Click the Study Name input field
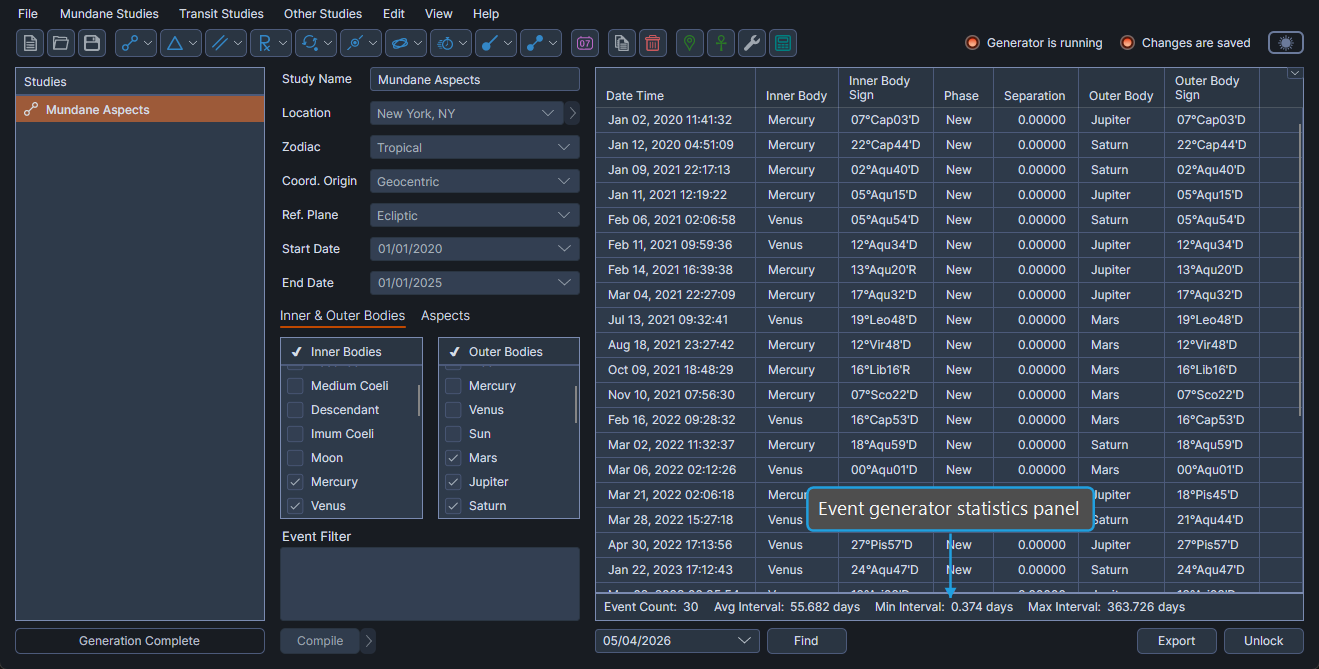The width and height of the screenshot is (1319, 669). [x=475, y=80]
